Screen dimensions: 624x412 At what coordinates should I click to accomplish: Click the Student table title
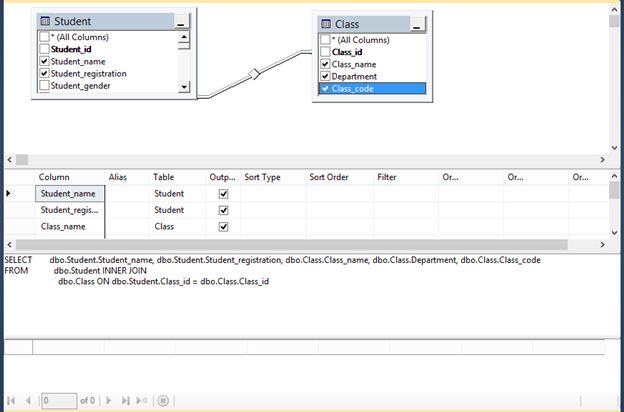(x=72, y=21)
